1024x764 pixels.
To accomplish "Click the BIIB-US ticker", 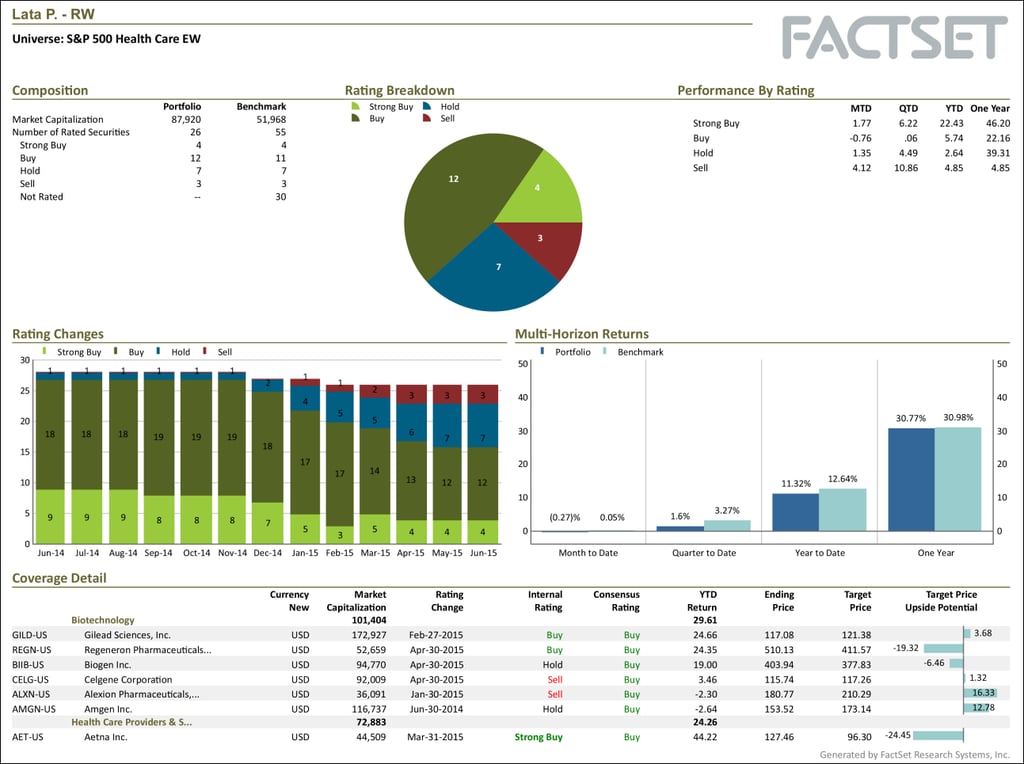I will pos(29,665).
